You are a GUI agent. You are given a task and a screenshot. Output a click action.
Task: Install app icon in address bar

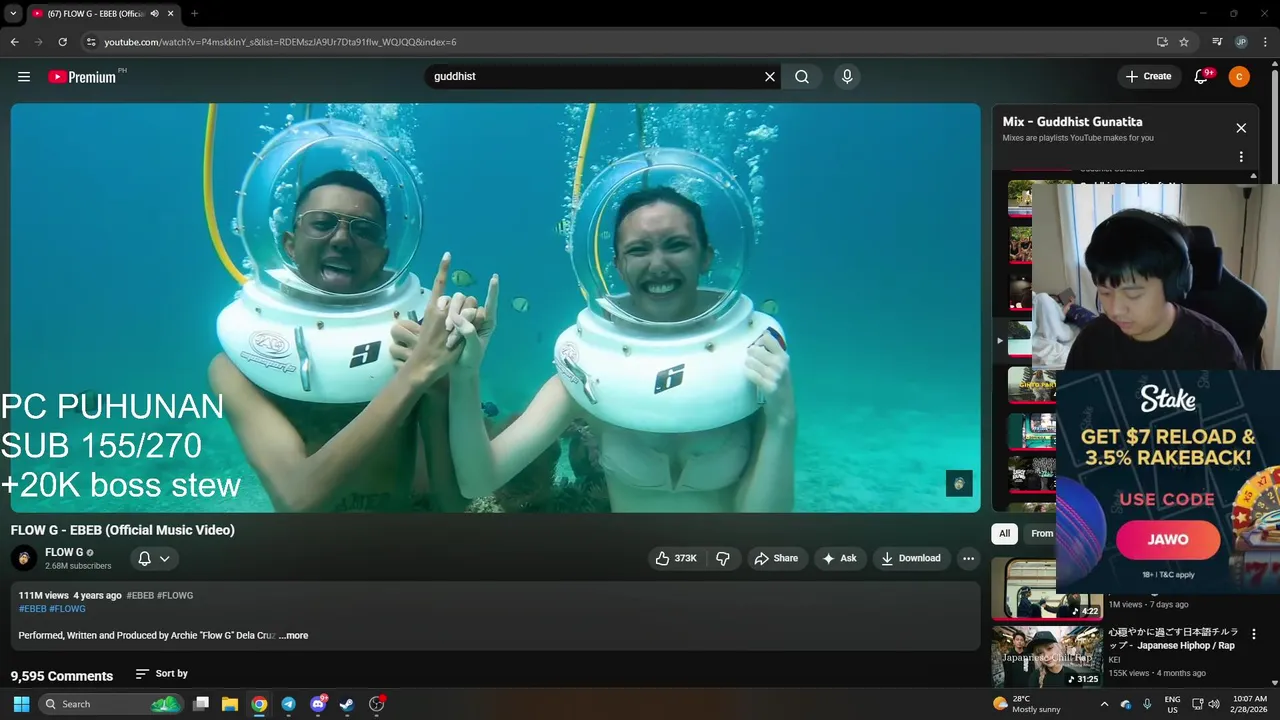(x=1162, y=42)
